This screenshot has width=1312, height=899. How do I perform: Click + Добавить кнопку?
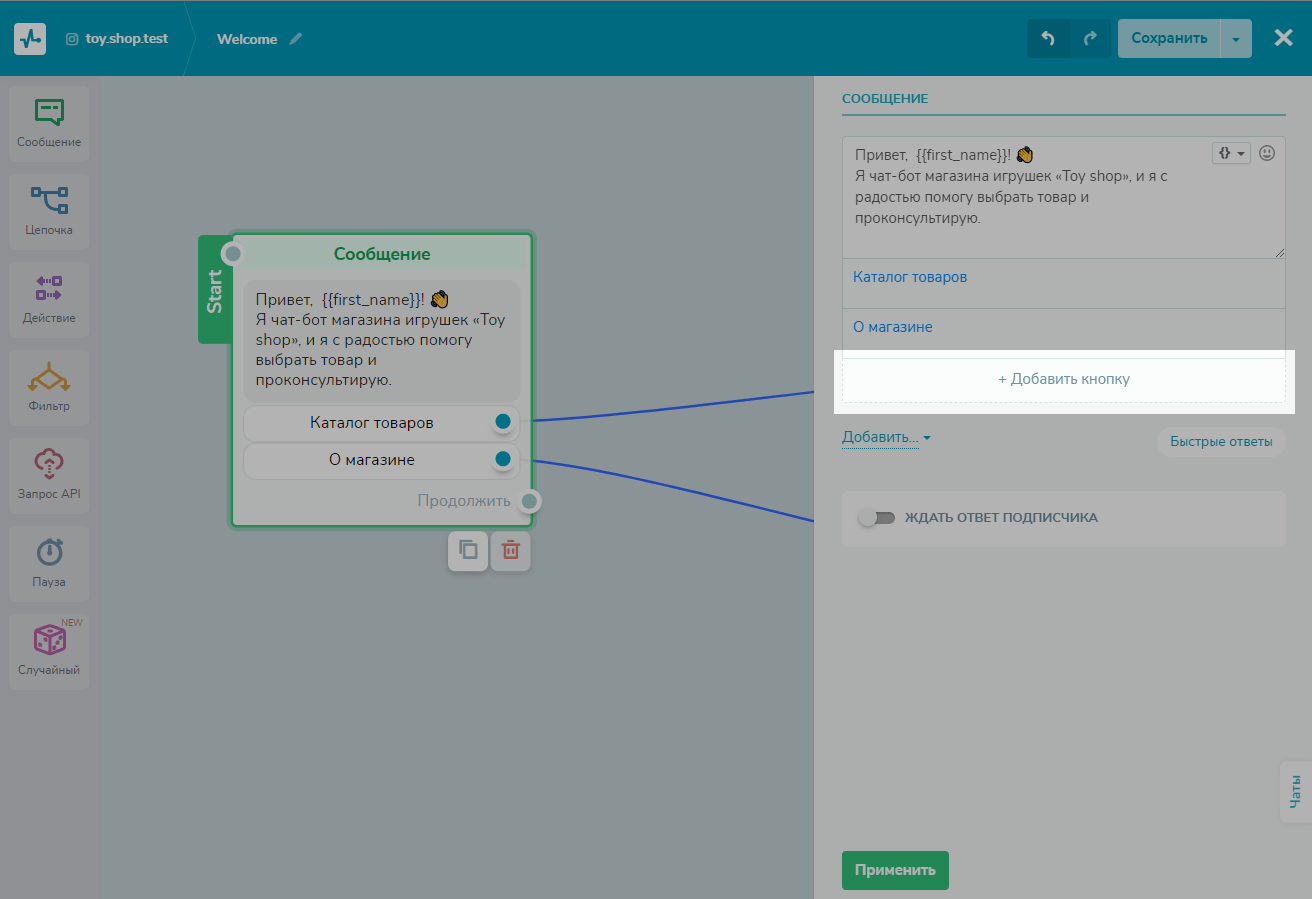coord(1064,380)
